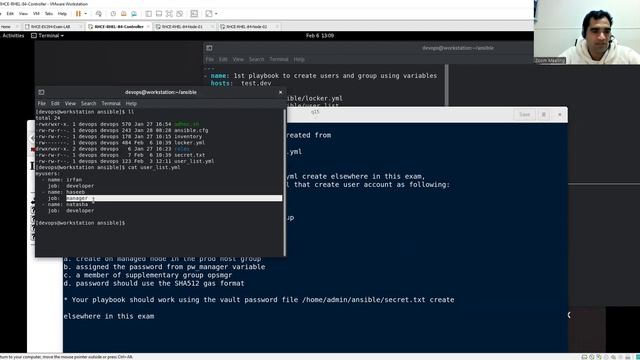Click the highlighted 'manager' text in terminal
640x360 pixels.
pyautogui.click(x=77, y=198)
